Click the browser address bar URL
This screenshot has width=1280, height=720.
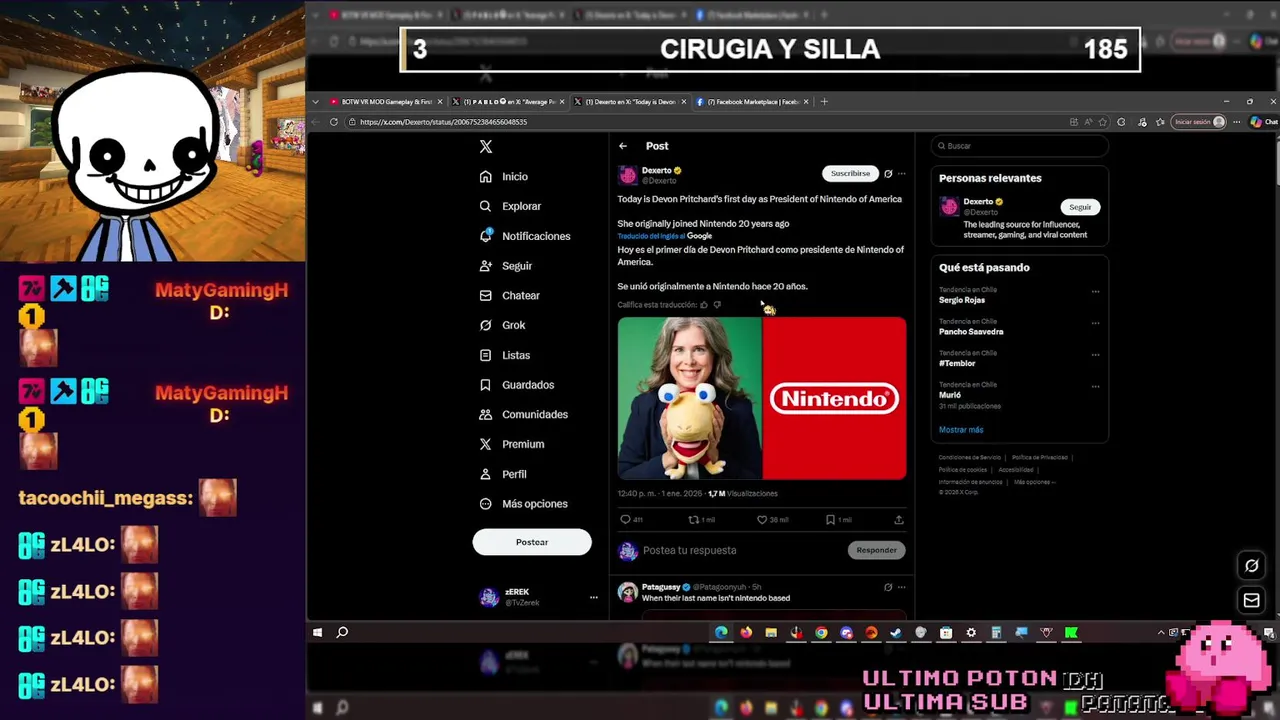[x=443, y=122]
